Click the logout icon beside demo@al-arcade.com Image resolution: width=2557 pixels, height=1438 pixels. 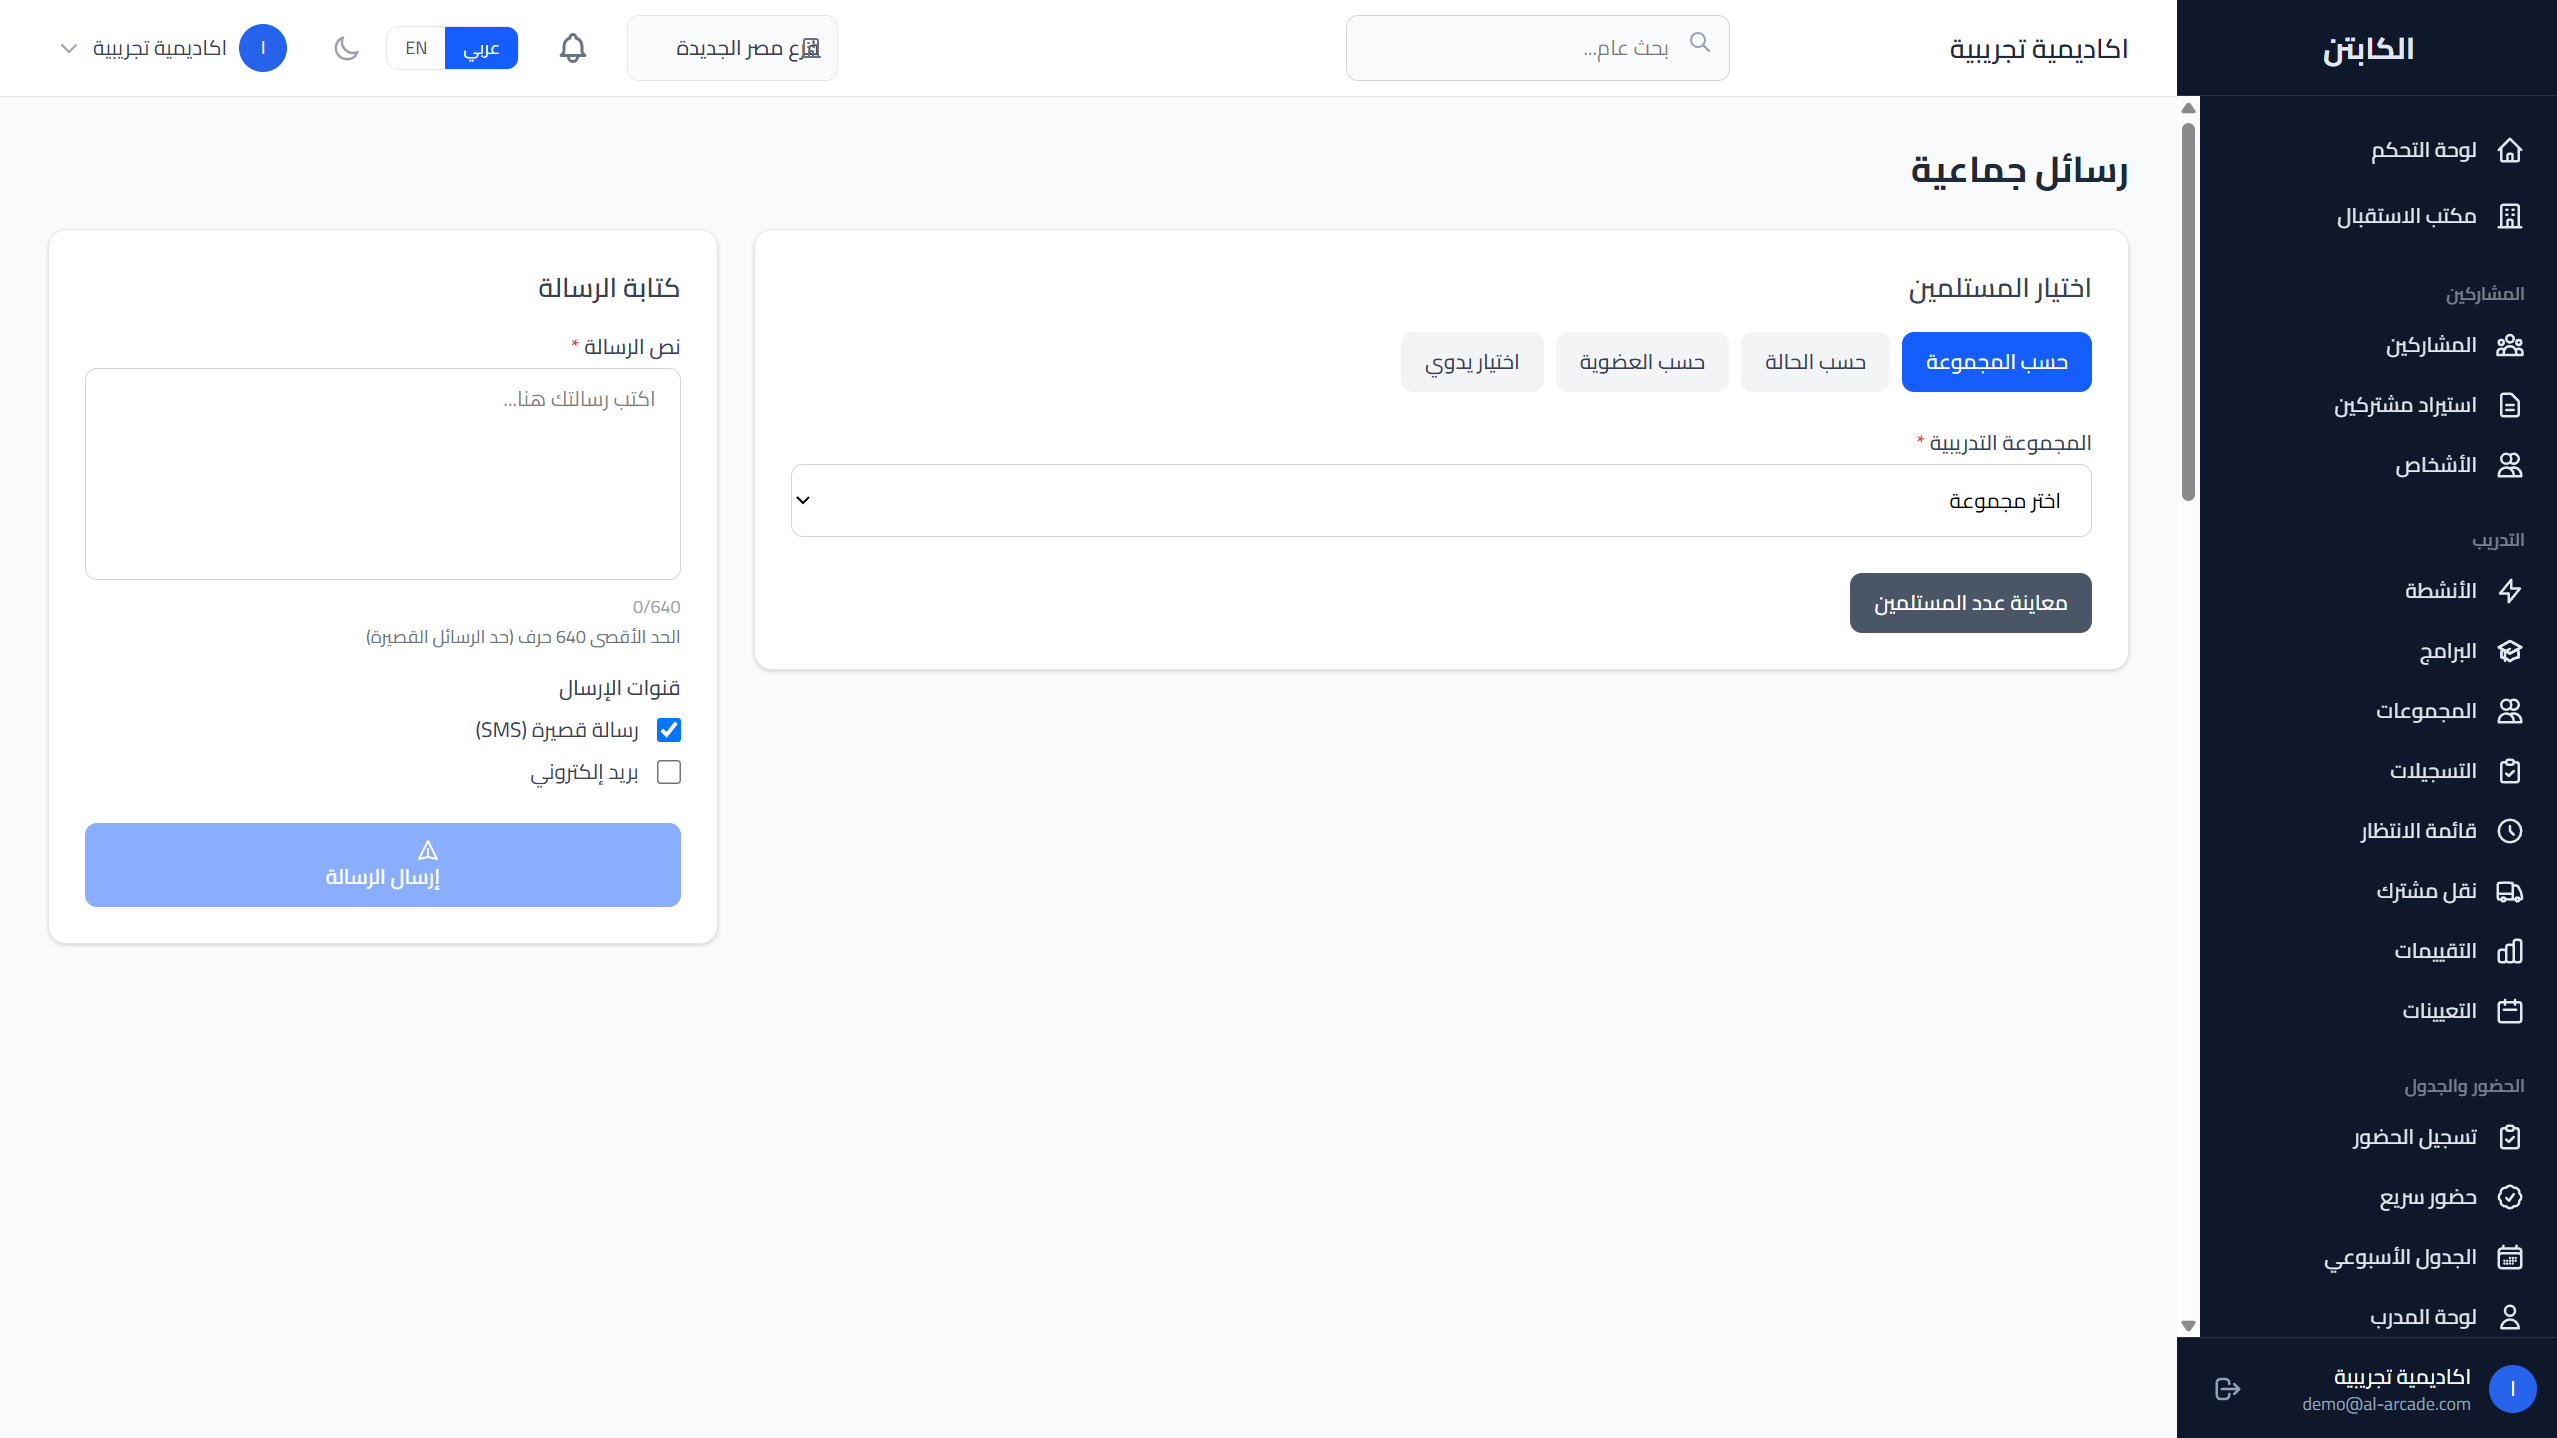click(2227, 1389)
